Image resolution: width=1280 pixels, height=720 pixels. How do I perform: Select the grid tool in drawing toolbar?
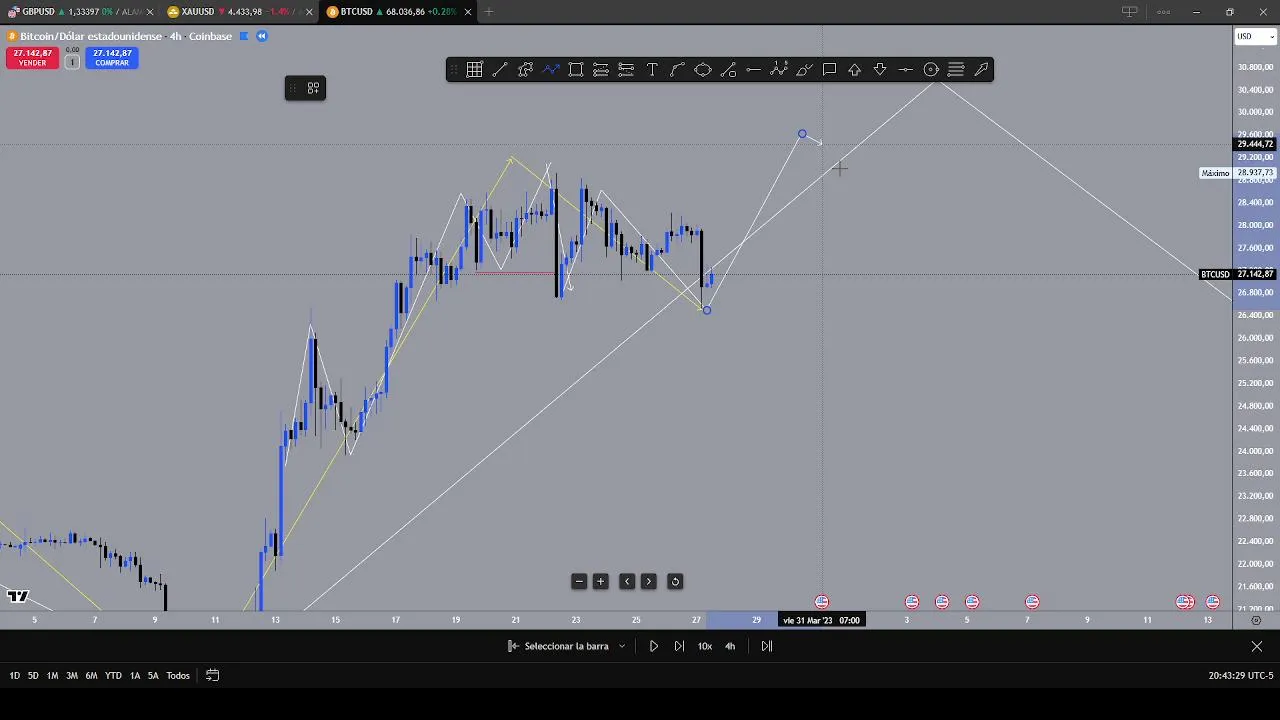tap(474, 69)
